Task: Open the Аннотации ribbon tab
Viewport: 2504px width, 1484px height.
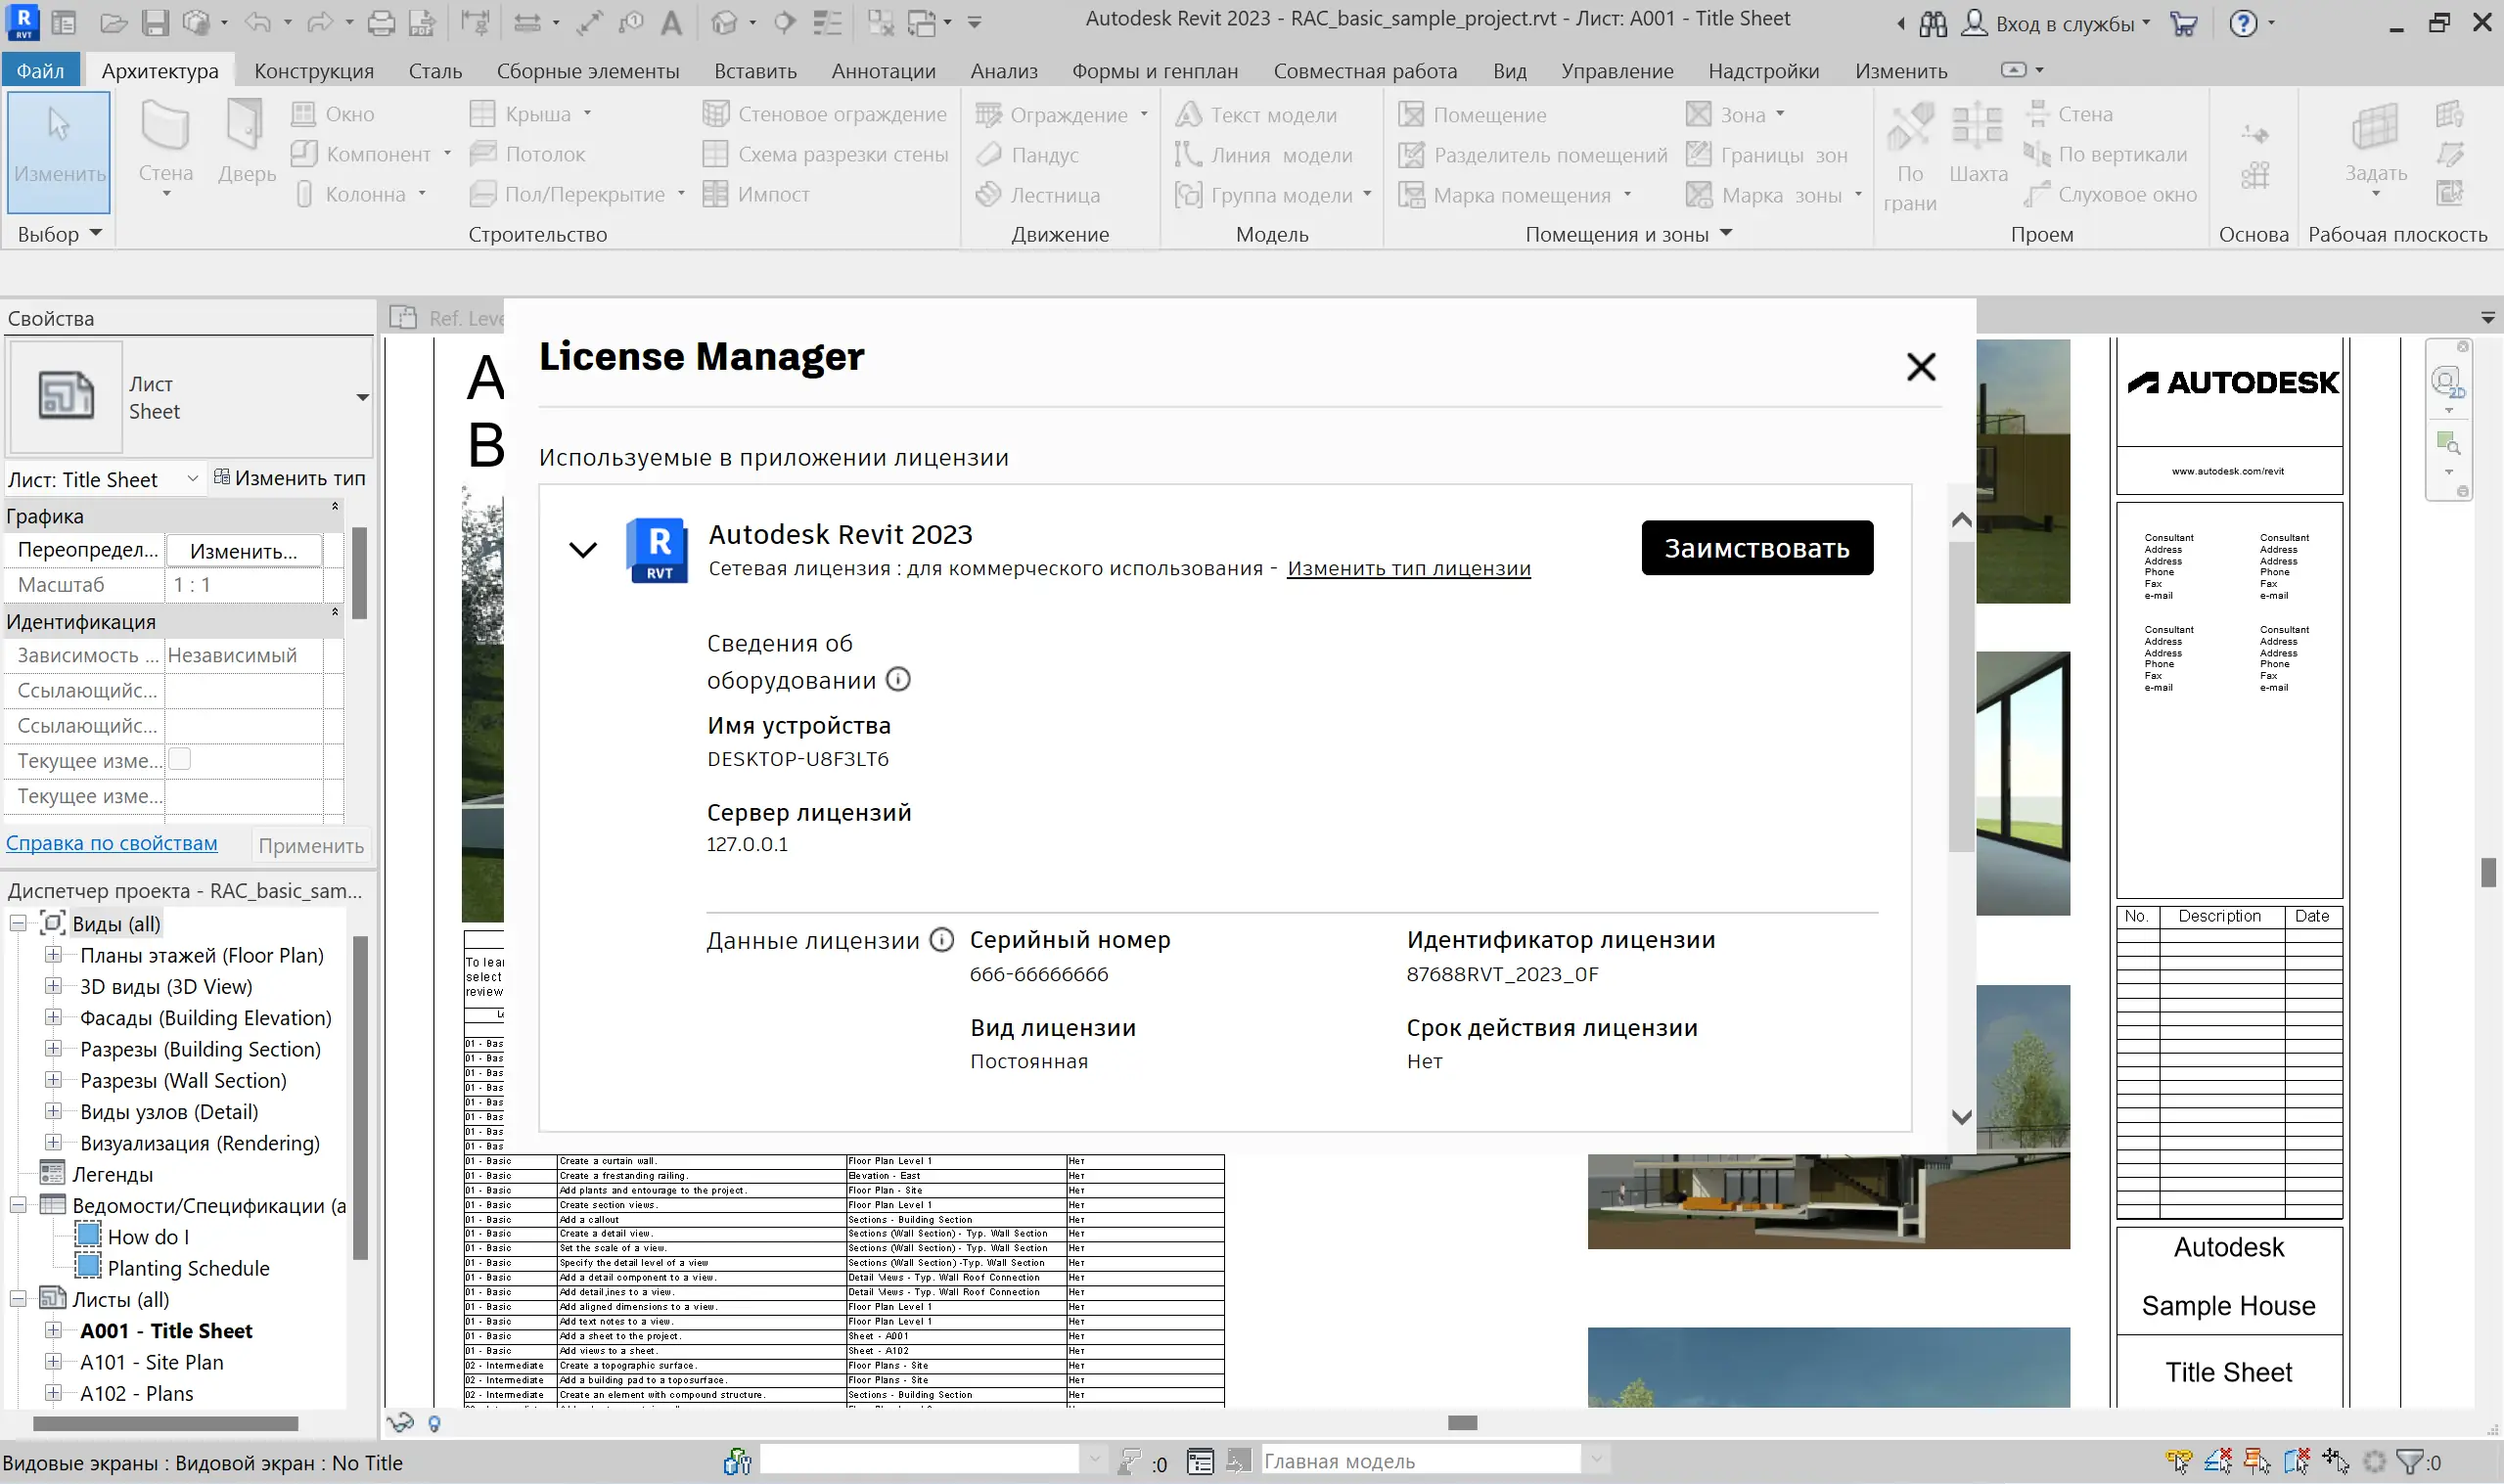Action: 883,71
